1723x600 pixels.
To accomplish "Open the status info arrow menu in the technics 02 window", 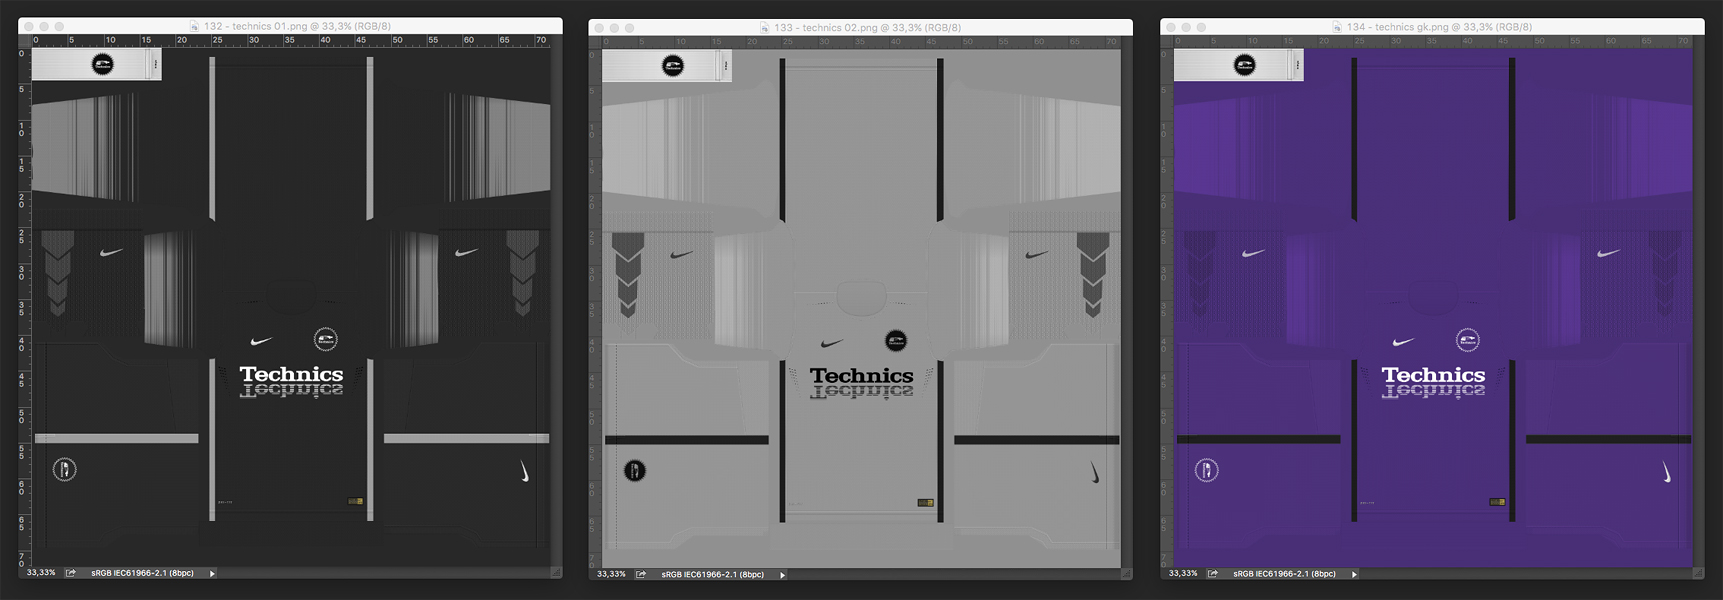I will click(x=782, y=574).
